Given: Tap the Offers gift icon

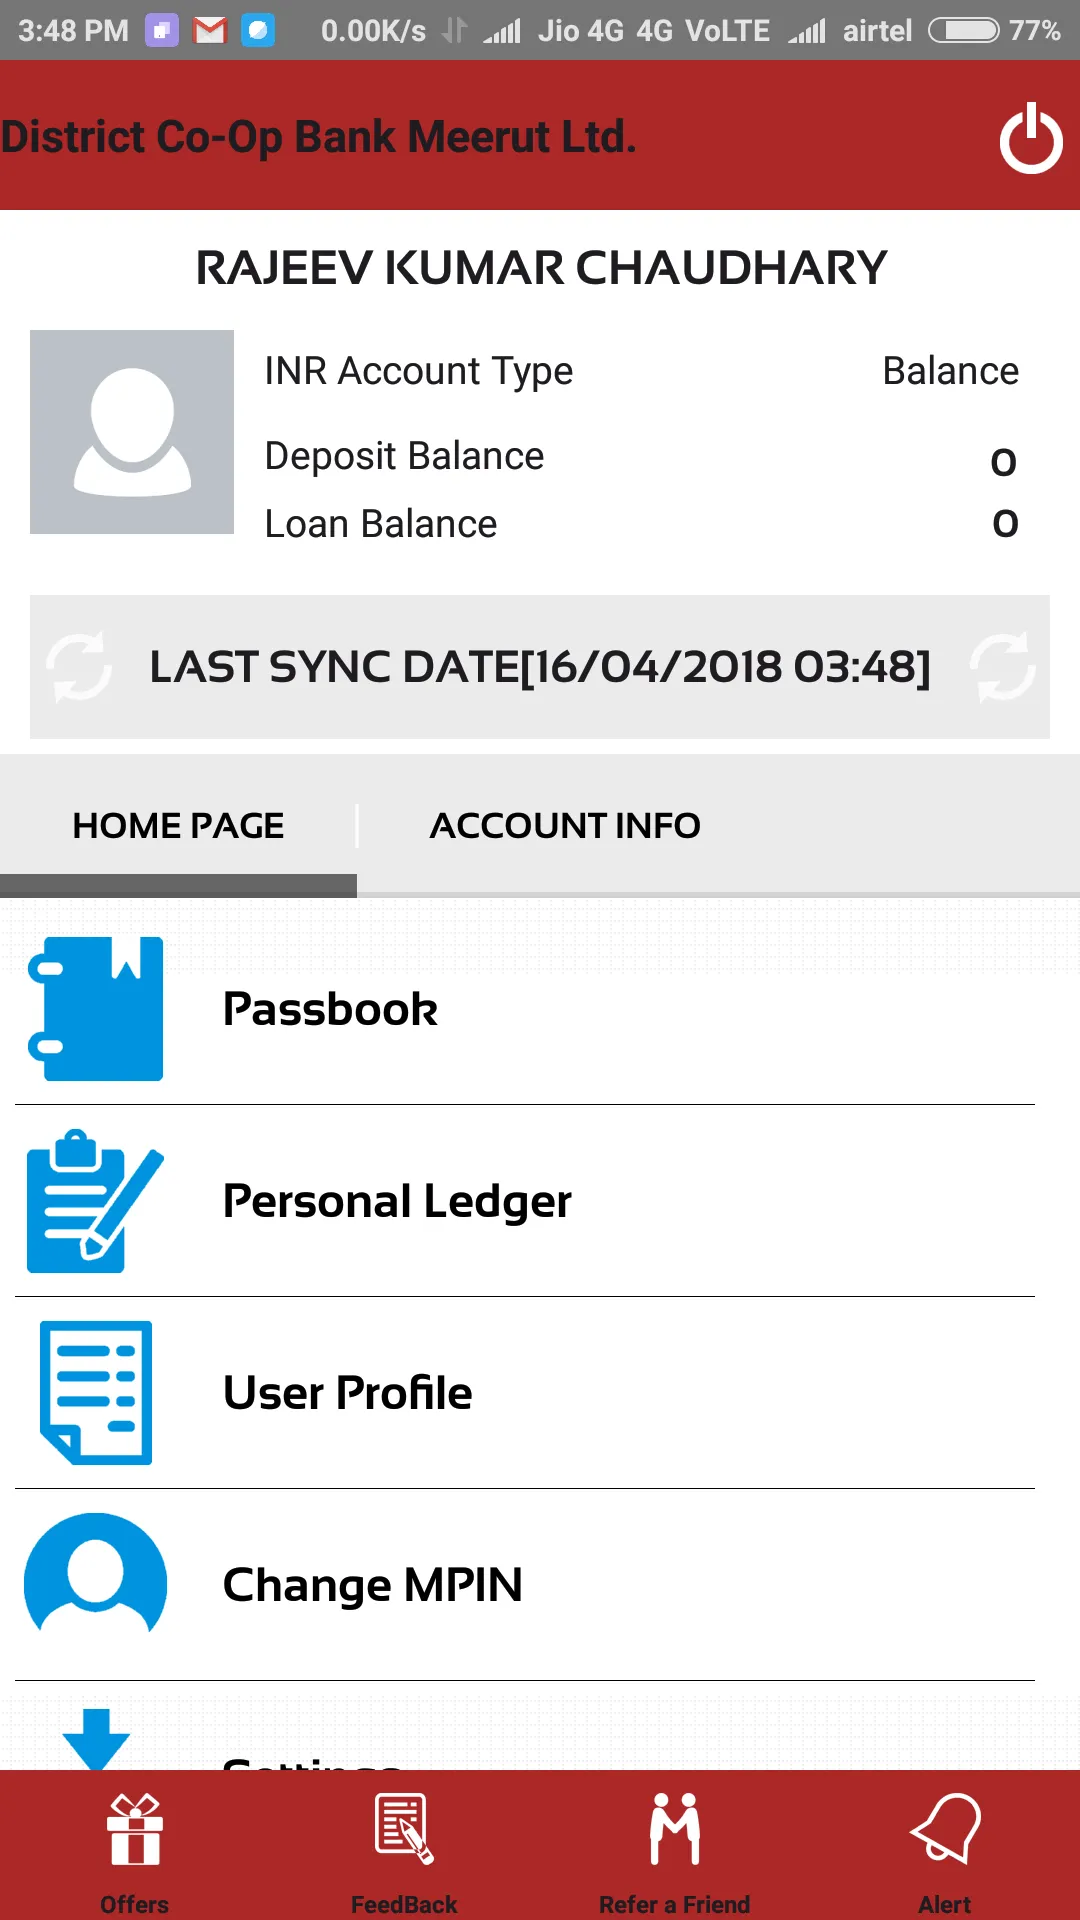Looking at the screenshot, I should 135,1830.
